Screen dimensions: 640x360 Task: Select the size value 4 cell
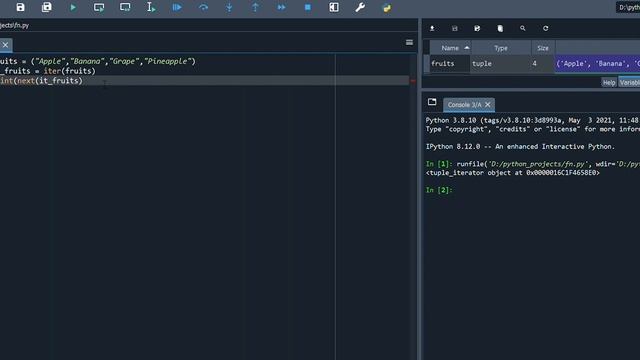coord(542,64)
